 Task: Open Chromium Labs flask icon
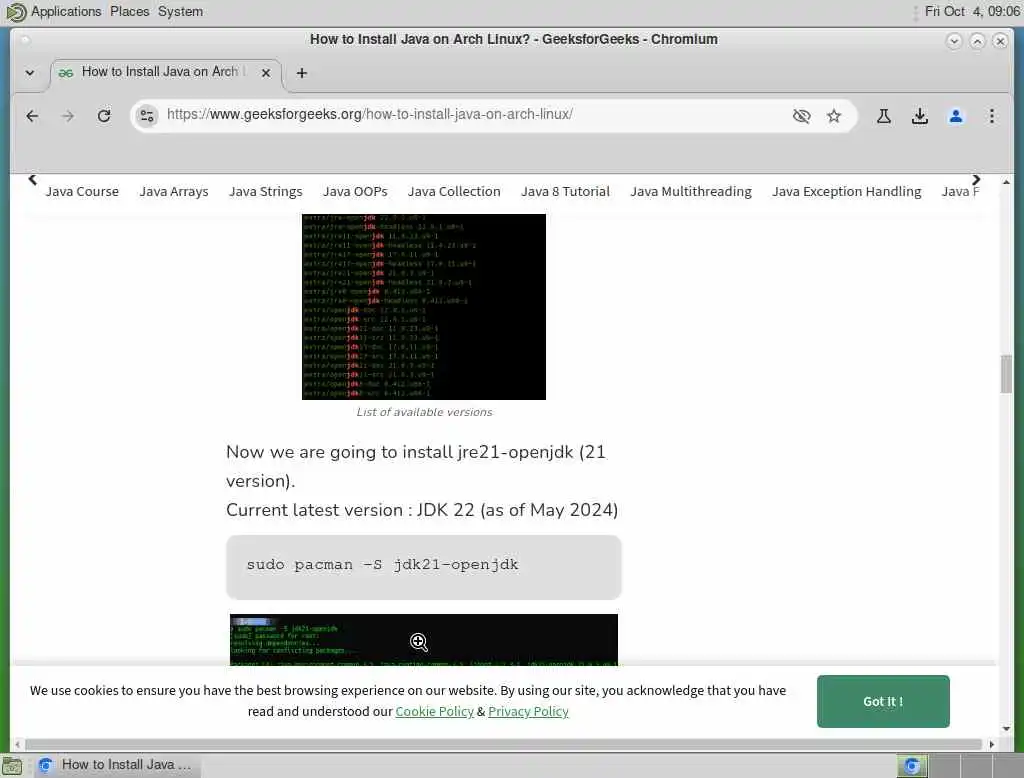click(884, 116)
